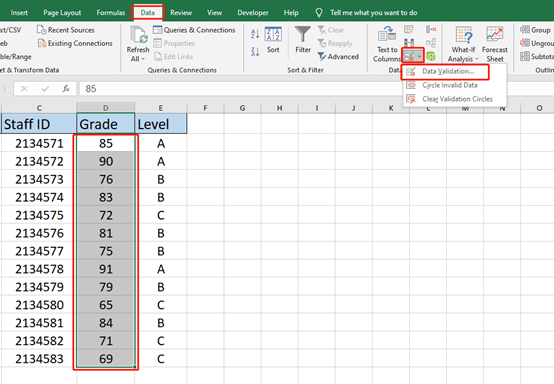This screenshot has width=554, height=384.
Task: Click the Consolidate icon
Action: [431, 29]
